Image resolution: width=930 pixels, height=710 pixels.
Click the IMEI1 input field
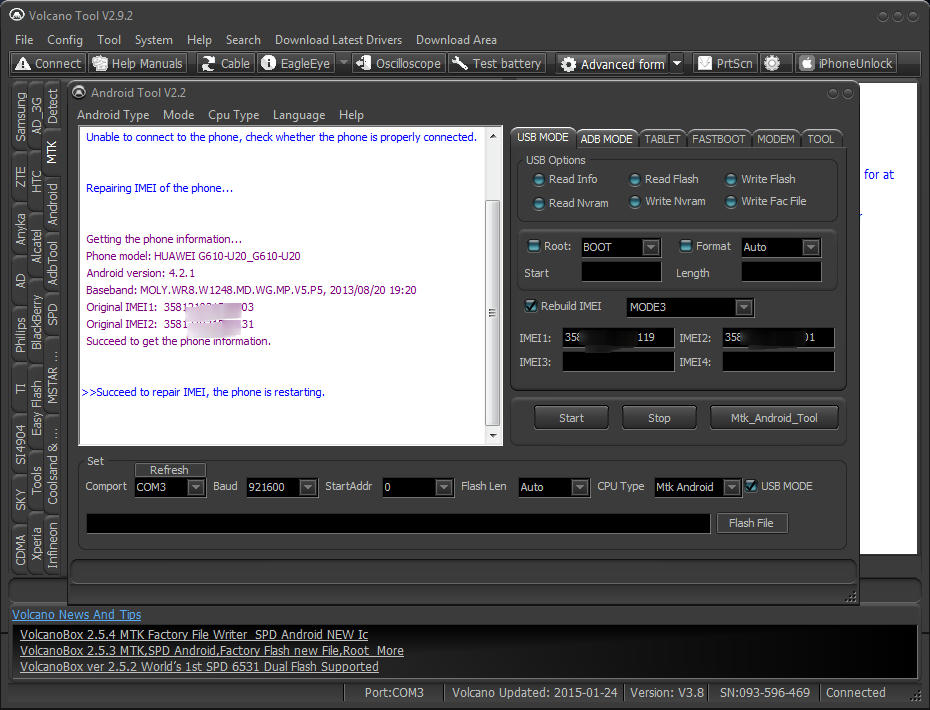coord(617,338)
